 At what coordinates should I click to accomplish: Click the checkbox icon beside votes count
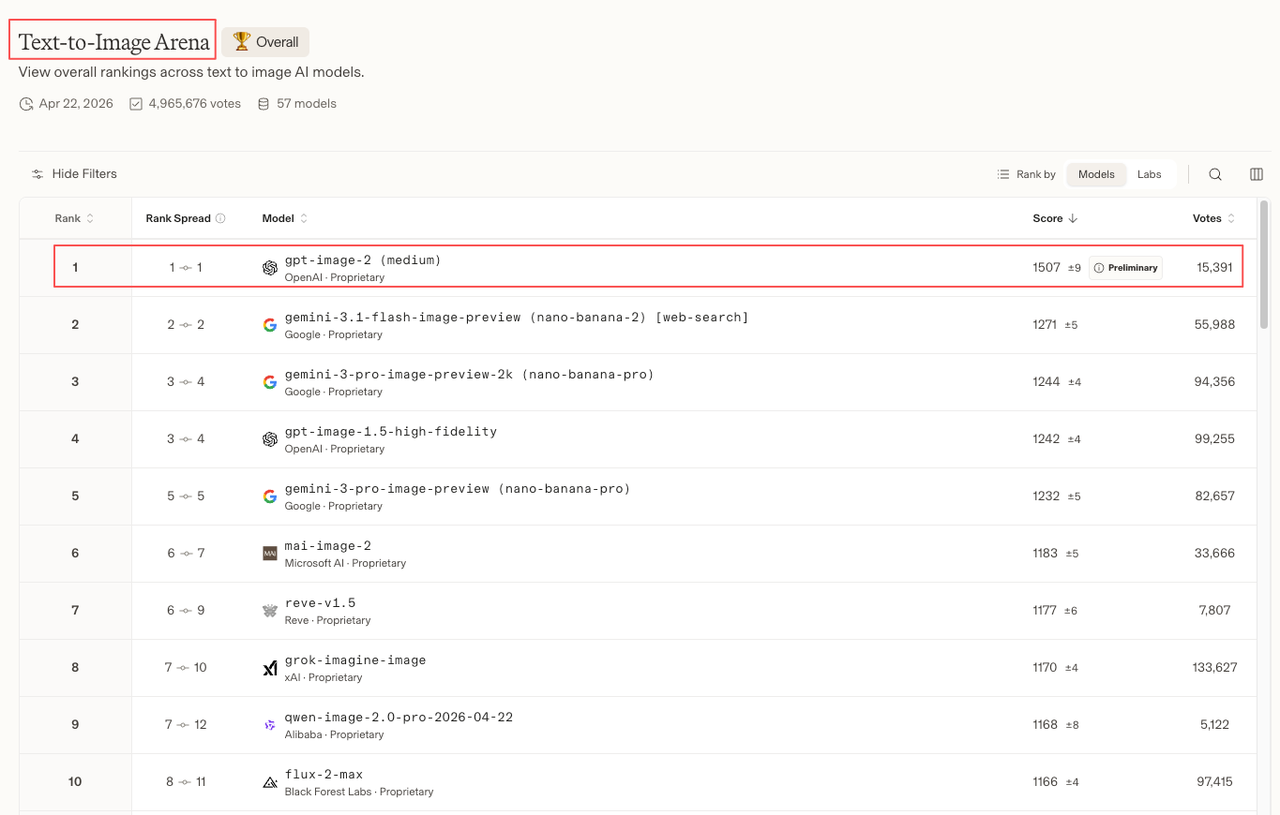tap(136, 104)
